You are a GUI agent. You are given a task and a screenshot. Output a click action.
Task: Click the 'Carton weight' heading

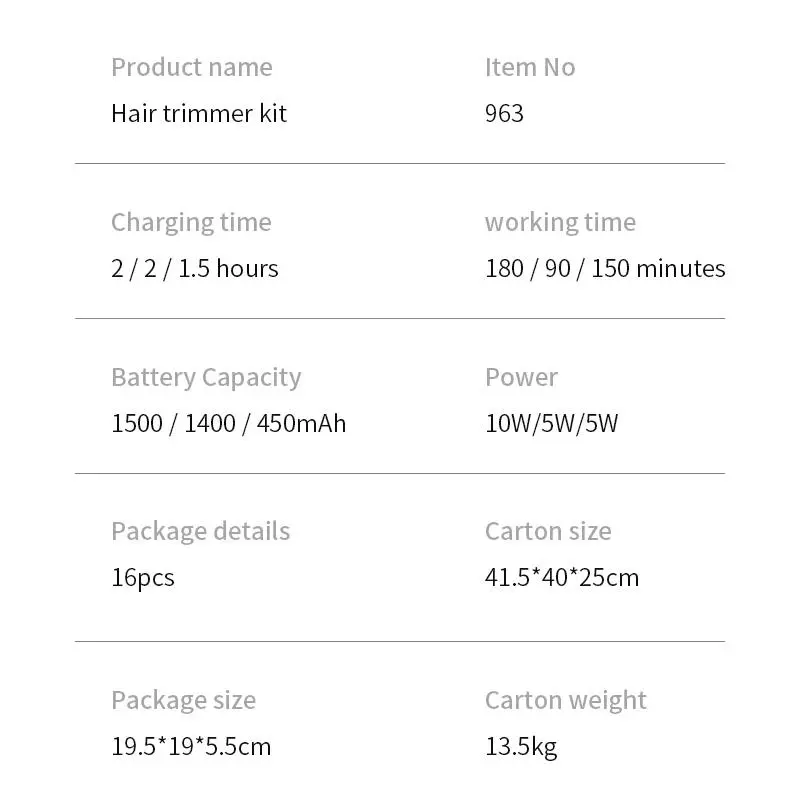pos(565,701)
